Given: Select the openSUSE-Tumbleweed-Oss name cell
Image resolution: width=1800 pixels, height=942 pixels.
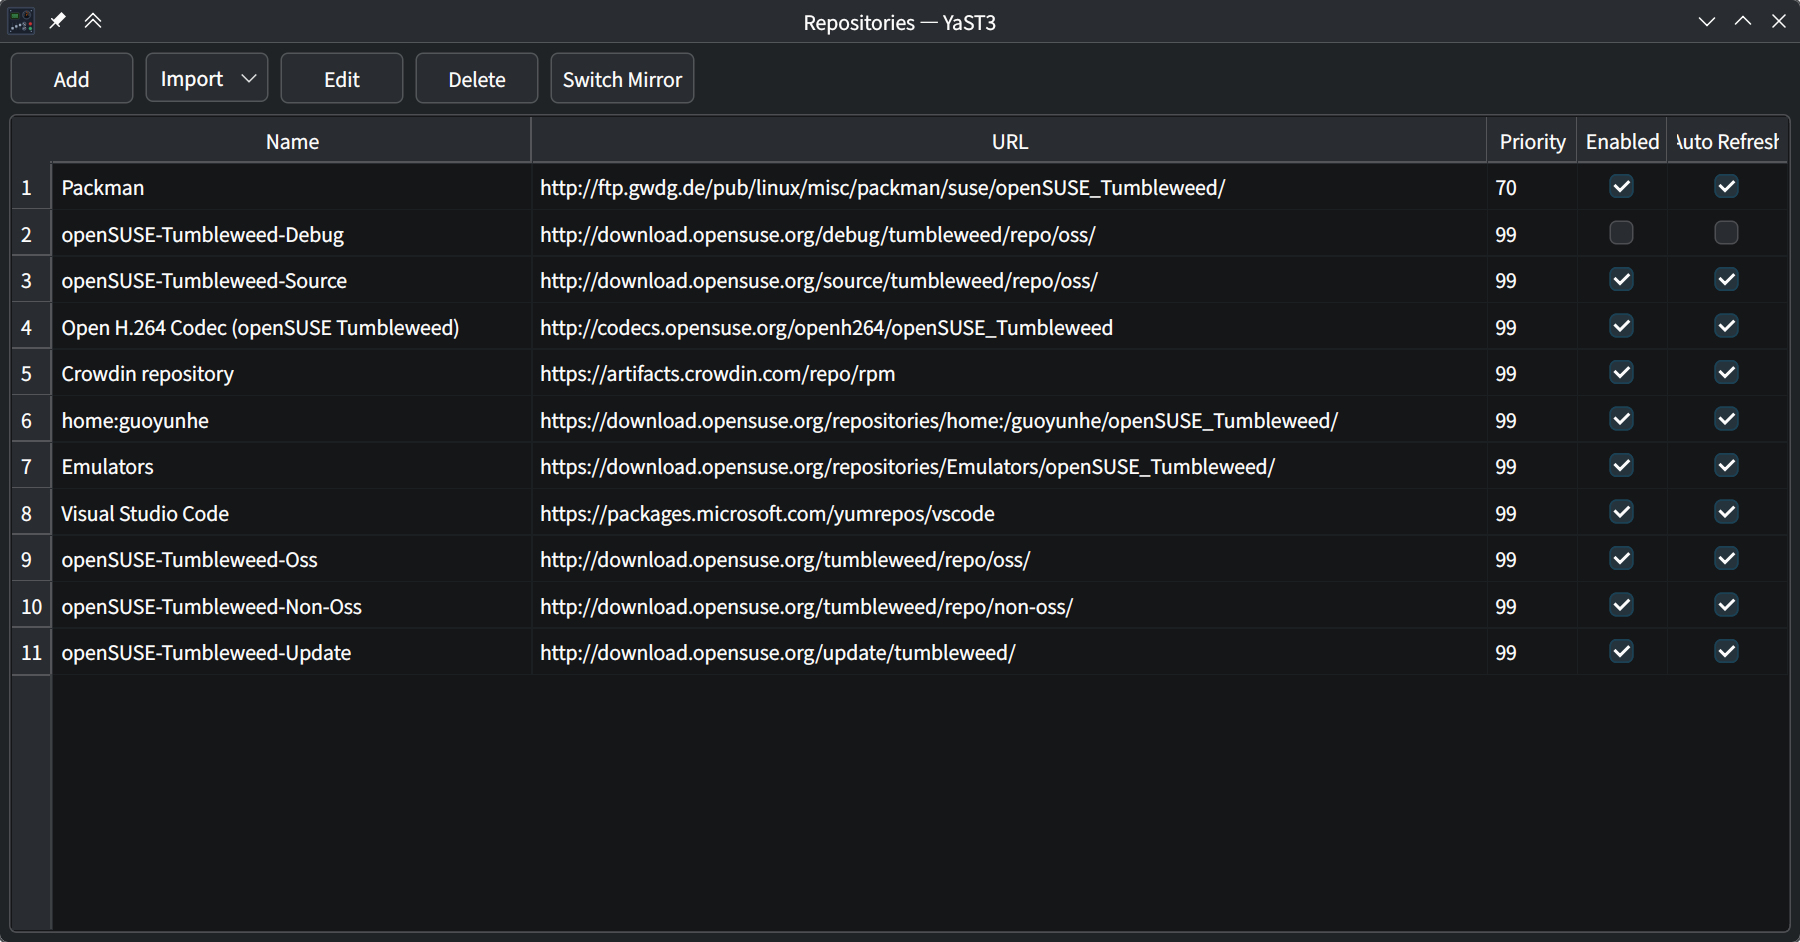Looking at the screenshot, I should tap(292, 560).
